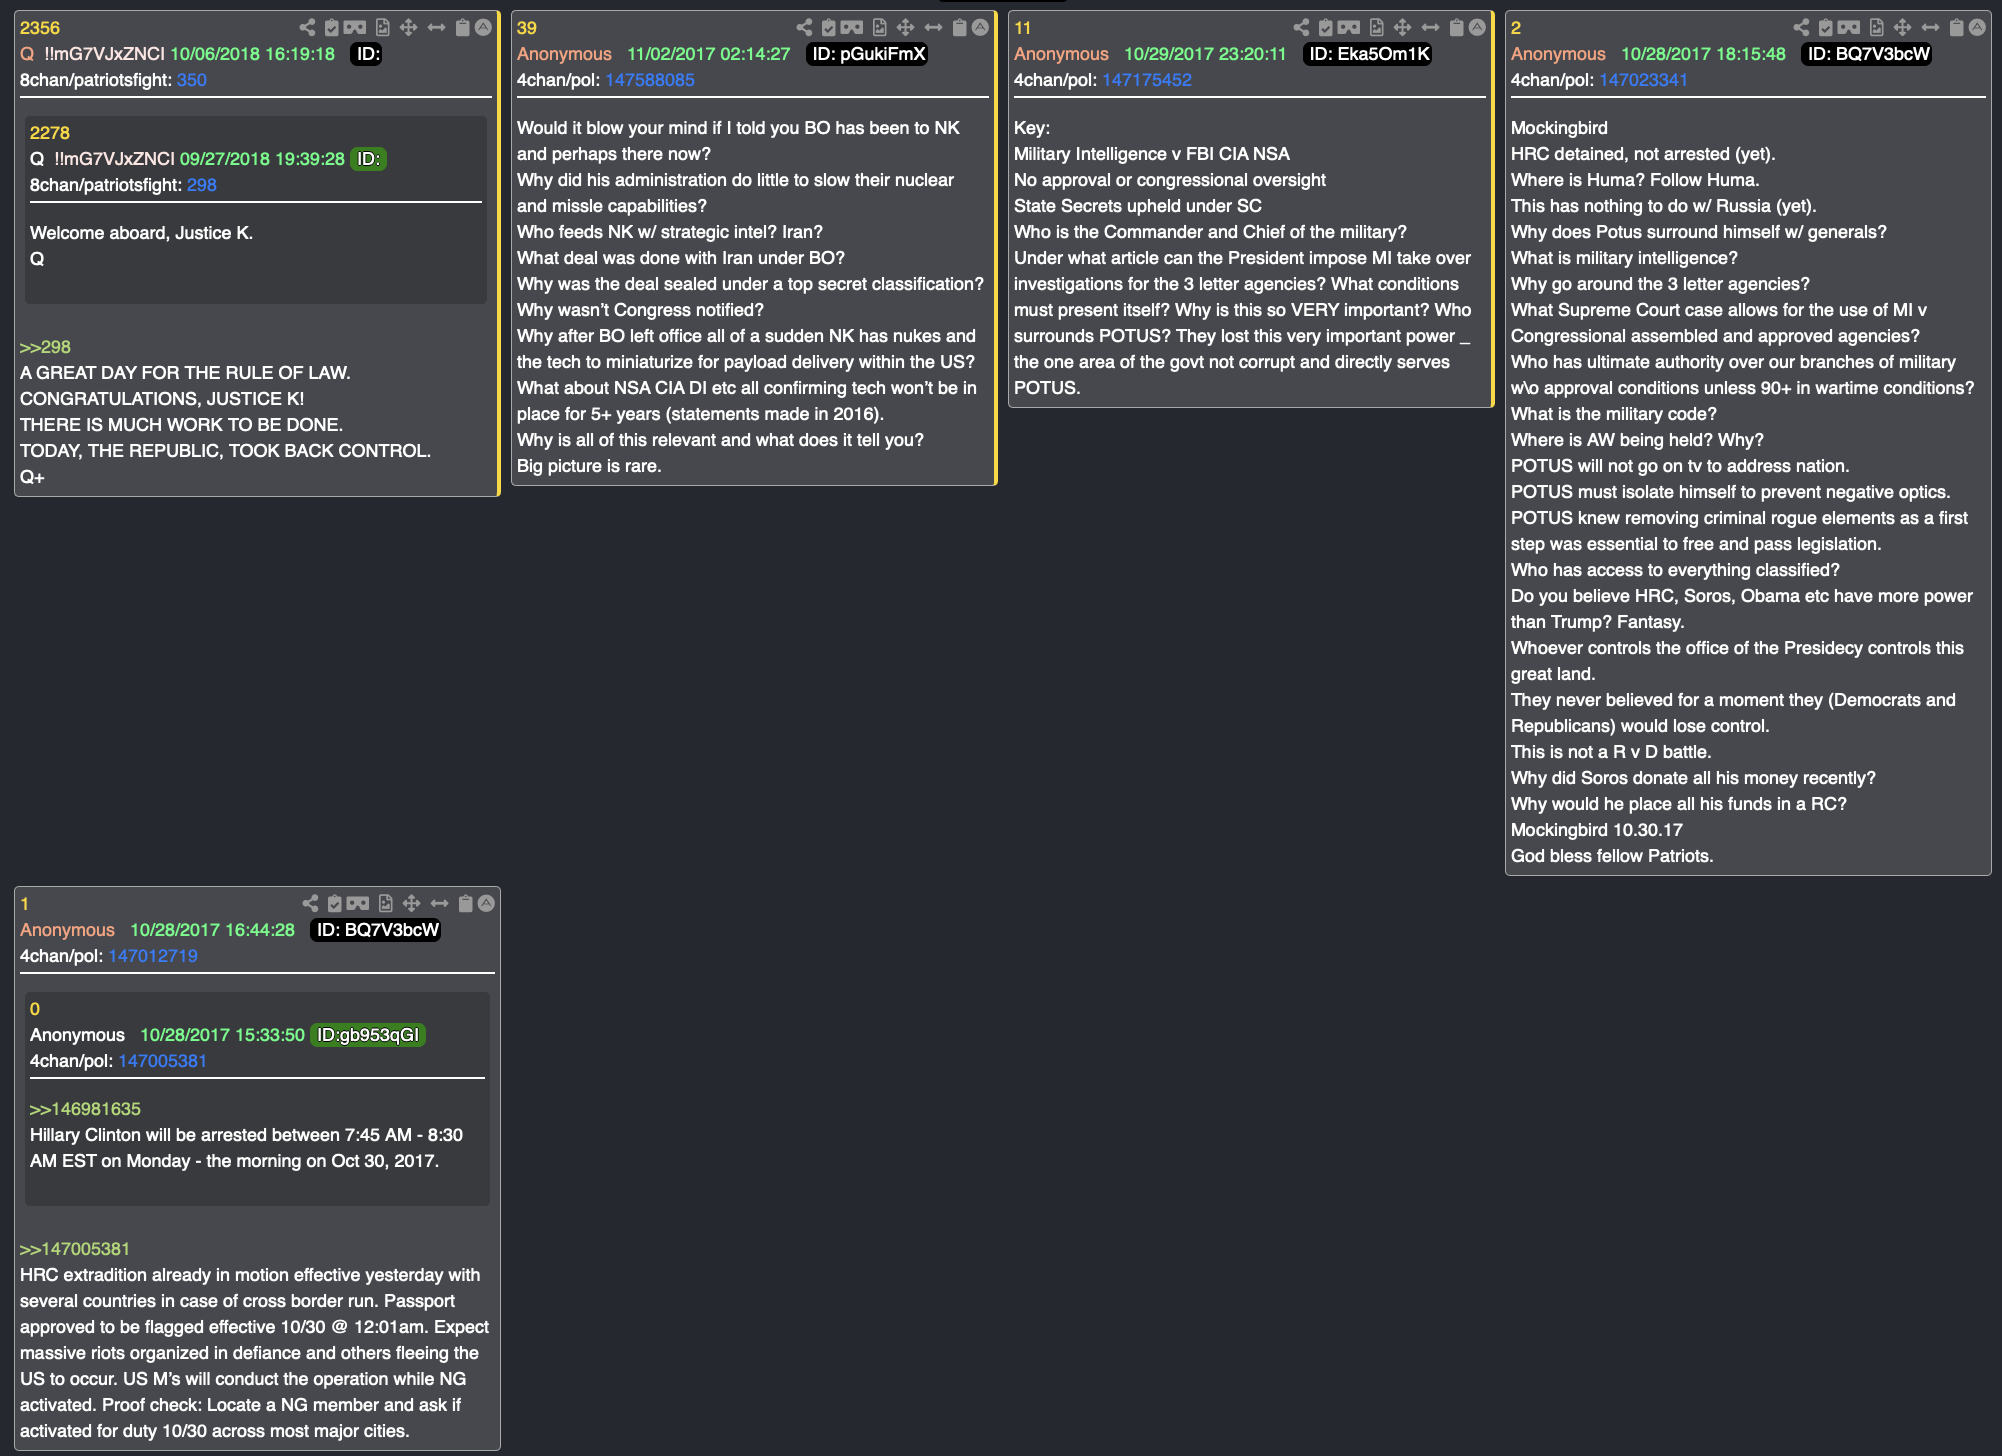Image resolution: width=2002 pixels, height=1456 pixels.
Task: Click horizontal resize arrow on post 11
Action: [x=1430, y=27]
